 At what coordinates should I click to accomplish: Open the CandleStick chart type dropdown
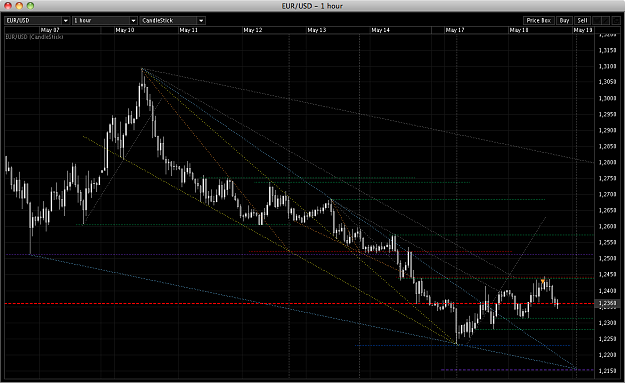tap(173, 20)
